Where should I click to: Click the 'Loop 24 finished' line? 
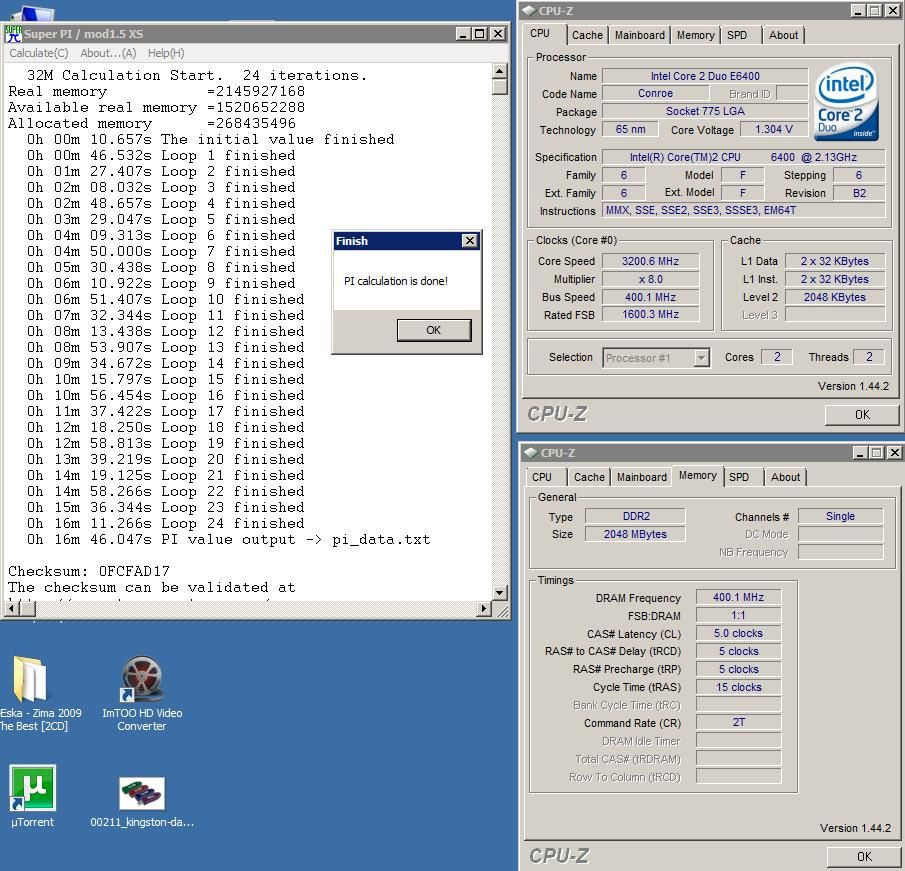[165, 524]
